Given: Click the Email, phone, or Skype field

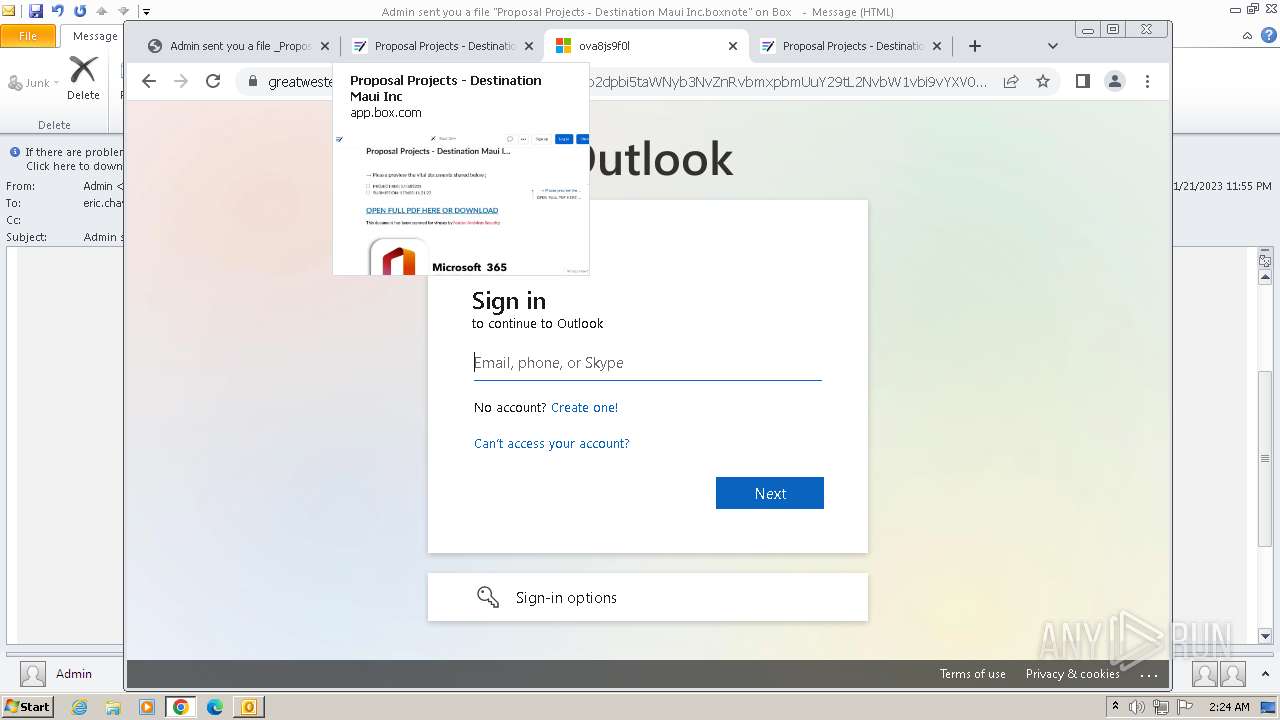Looking at the screenshot, I should pos(647,363).
